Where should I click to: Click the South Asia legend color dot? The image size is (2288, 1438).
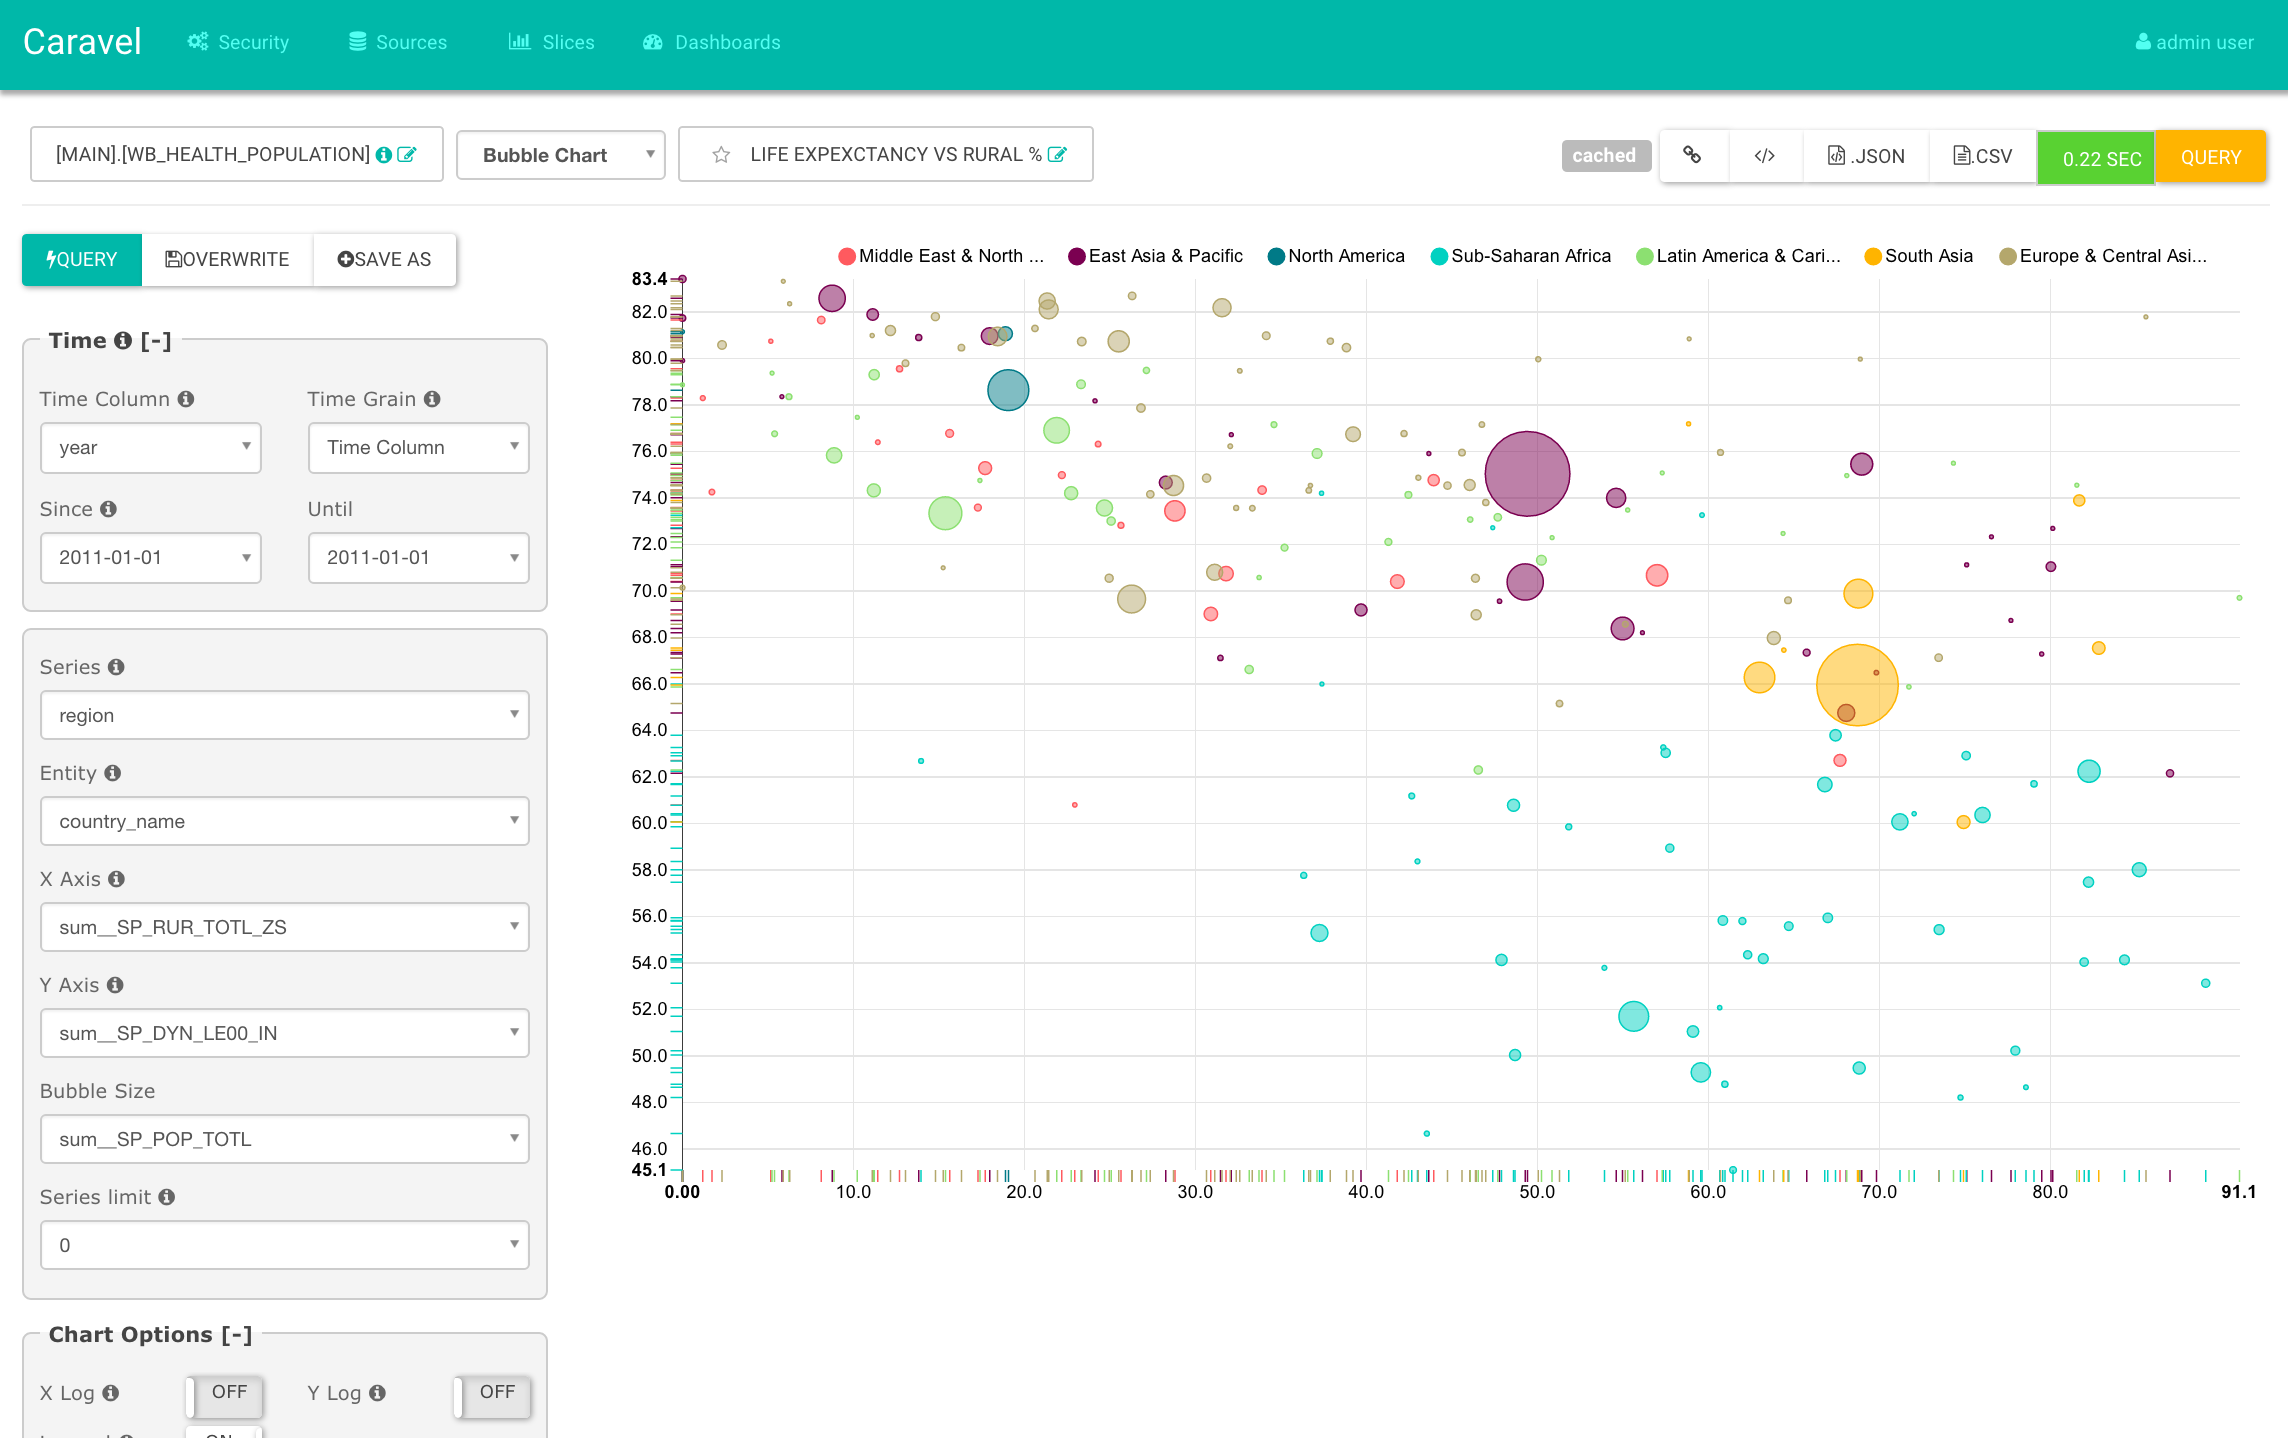click(1873, 256)
